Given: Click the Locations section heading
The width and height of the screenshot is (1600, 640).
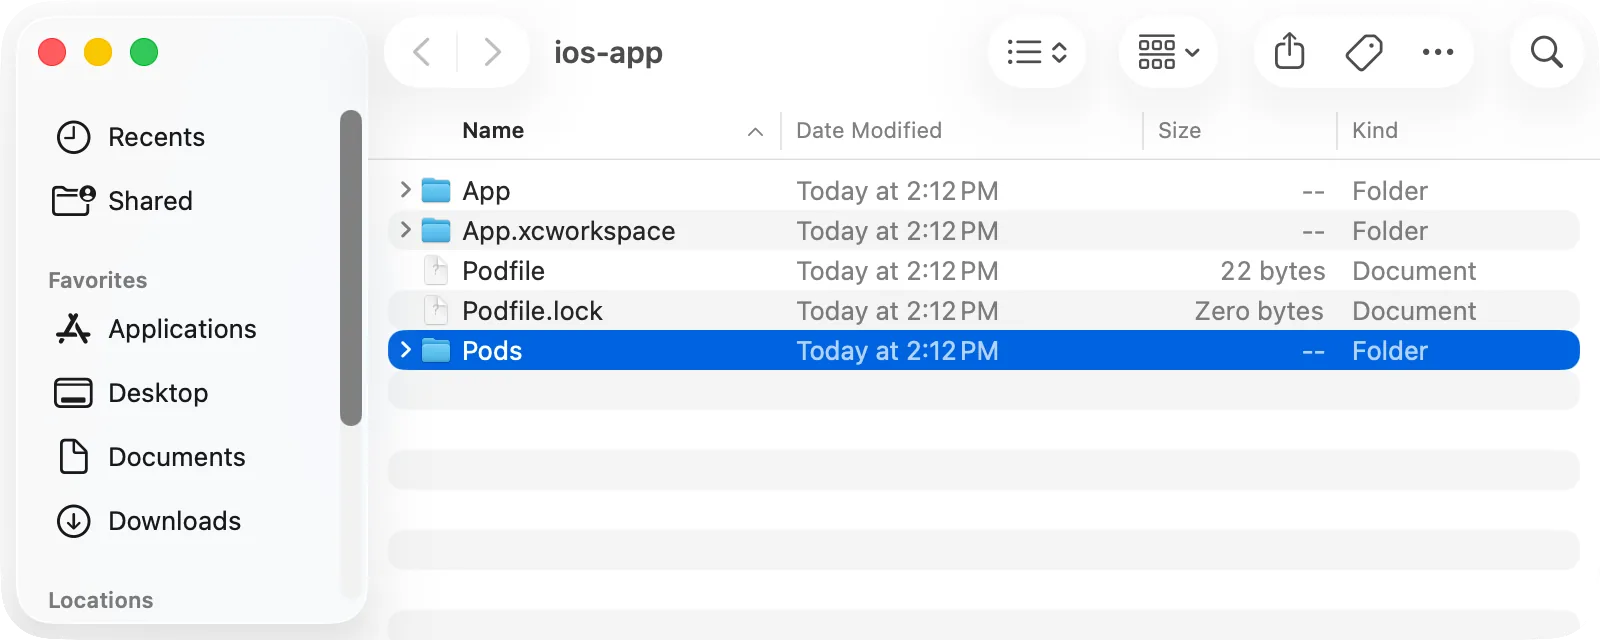Looking at the screenshot, I should [101, 601].
